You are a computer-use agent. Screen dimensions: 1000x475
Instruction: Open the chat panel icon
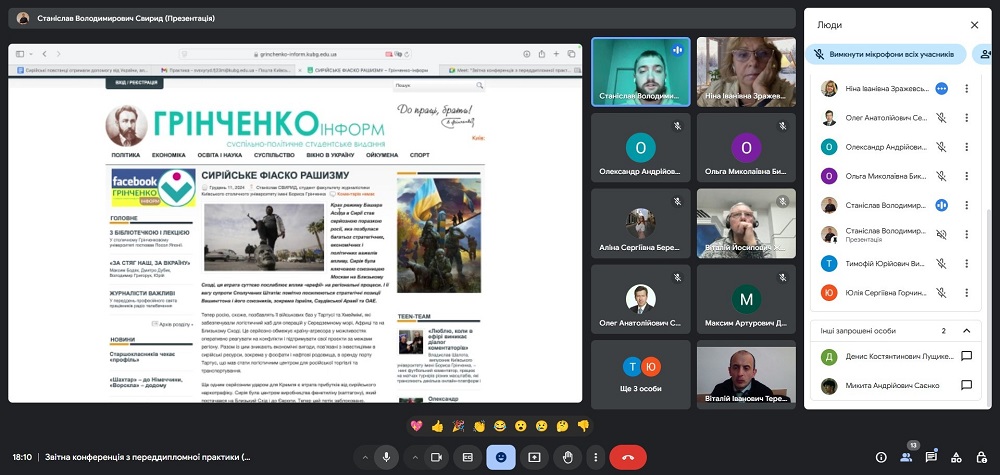tap(931, 457)
